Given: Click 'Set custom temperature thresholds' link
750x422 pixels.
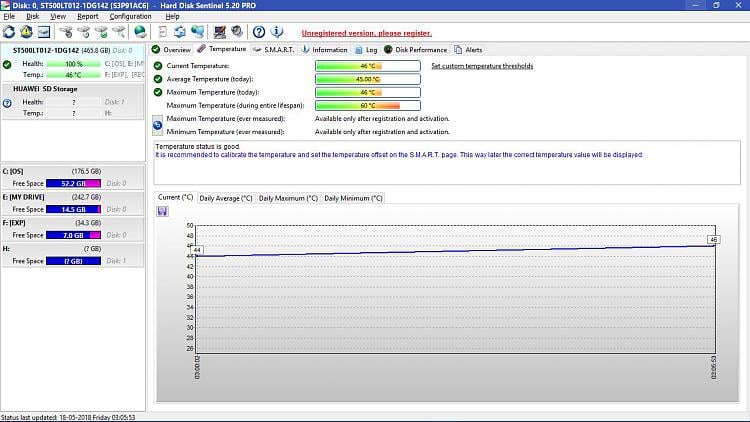Looking at the screenshot, I should coord(481,66).
